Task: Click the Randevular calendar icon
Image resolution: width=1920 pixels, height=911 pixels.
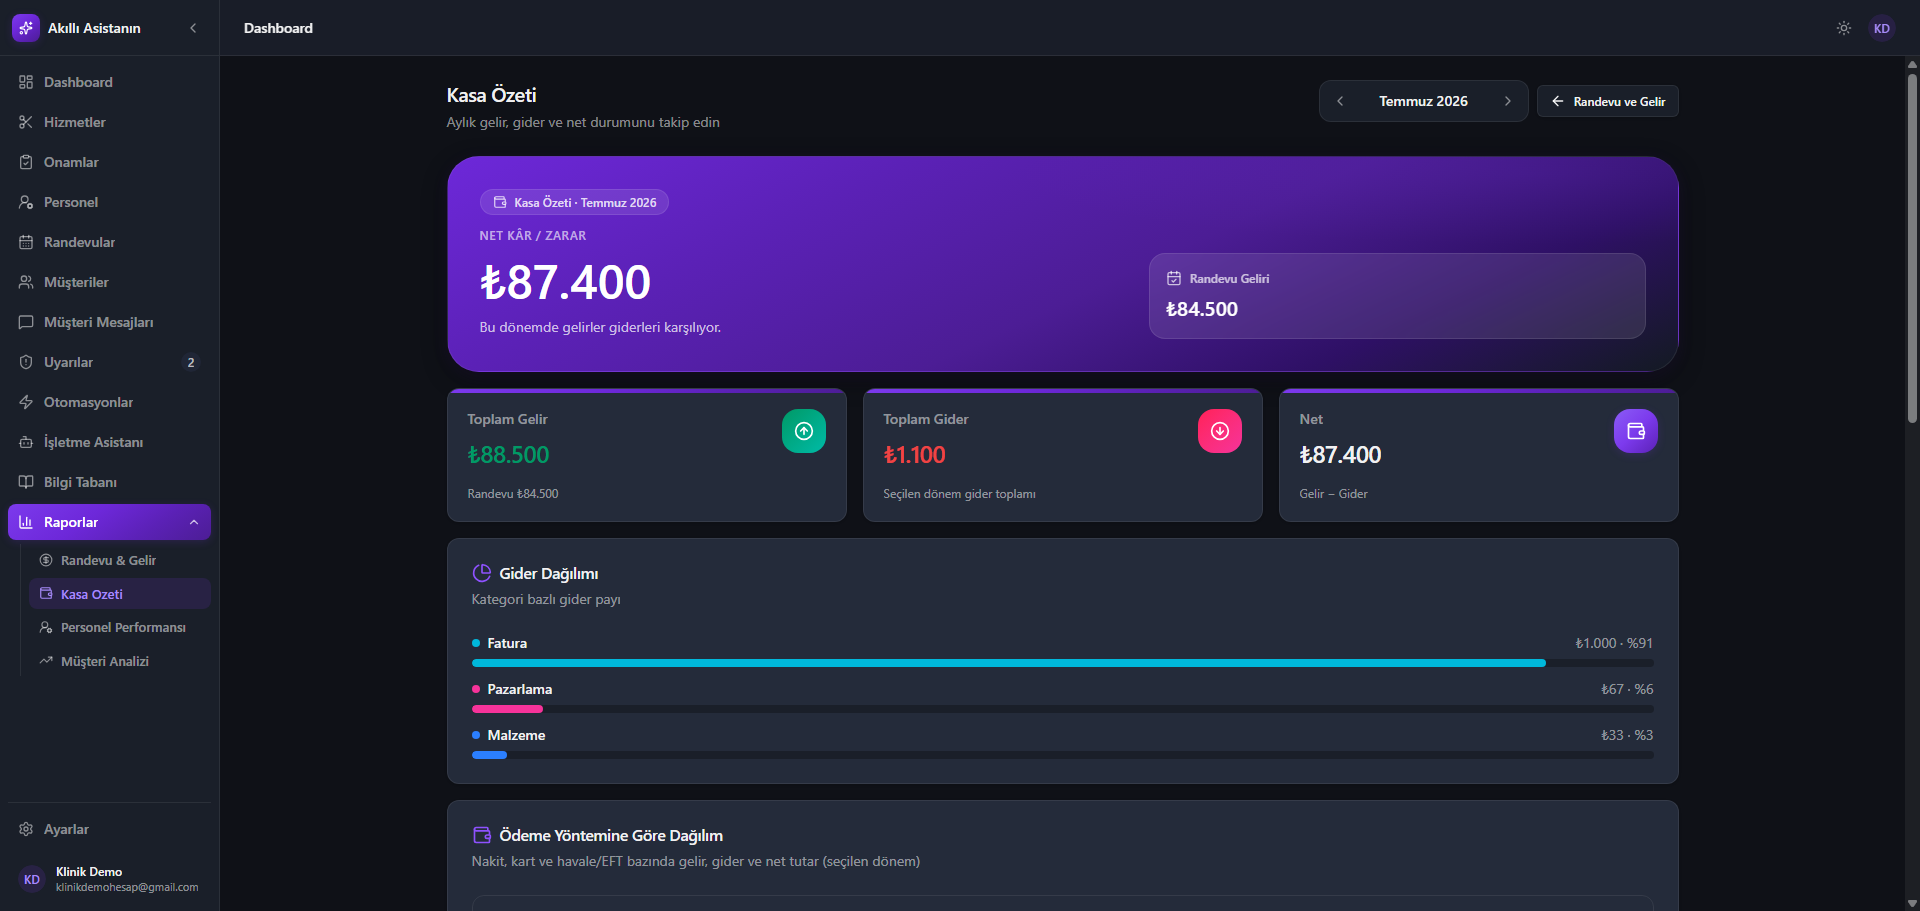Action: click(26, 242)
